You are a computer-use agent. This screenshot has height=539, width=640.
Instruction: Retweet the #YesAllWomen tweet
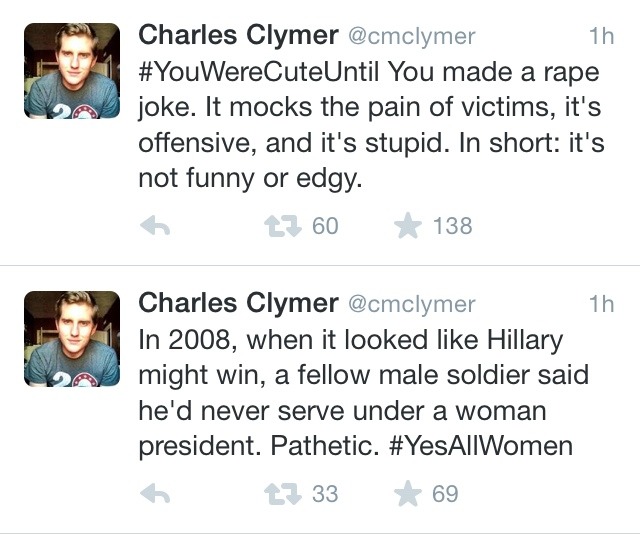click(277, 494)
